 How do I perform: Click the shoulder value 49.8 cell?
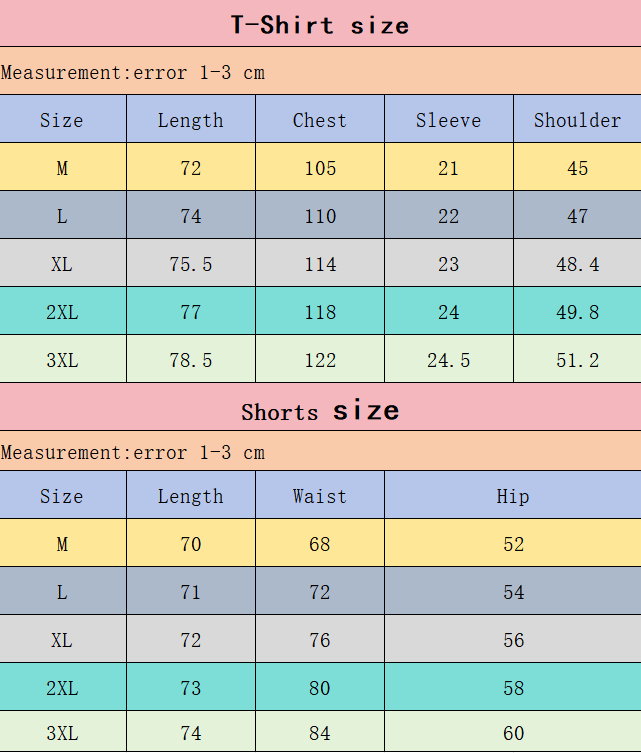point(577,312)
